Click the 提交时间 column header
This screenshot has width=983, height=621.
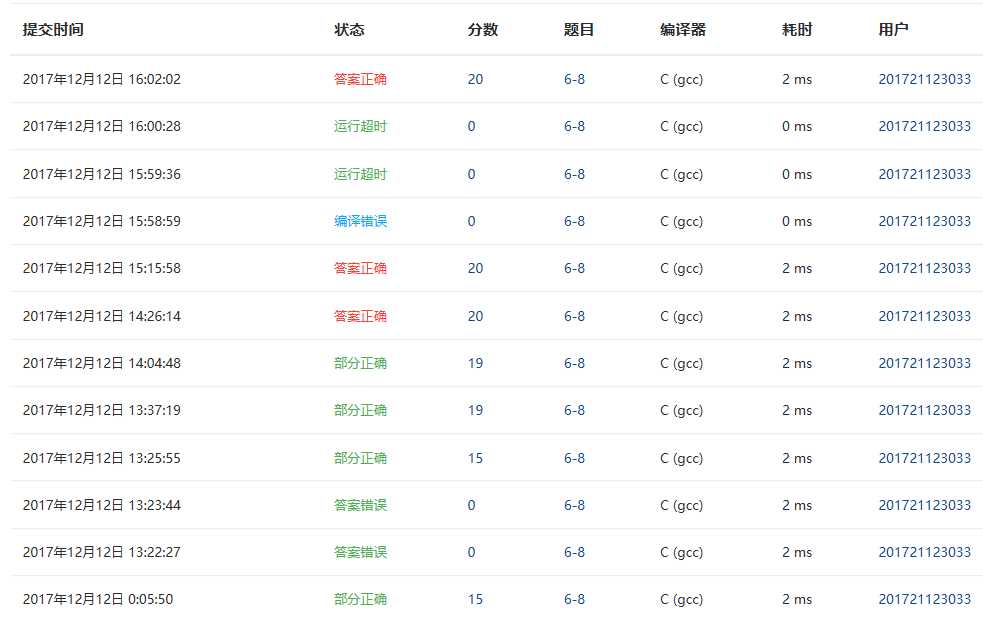click(x=53, y=29)
